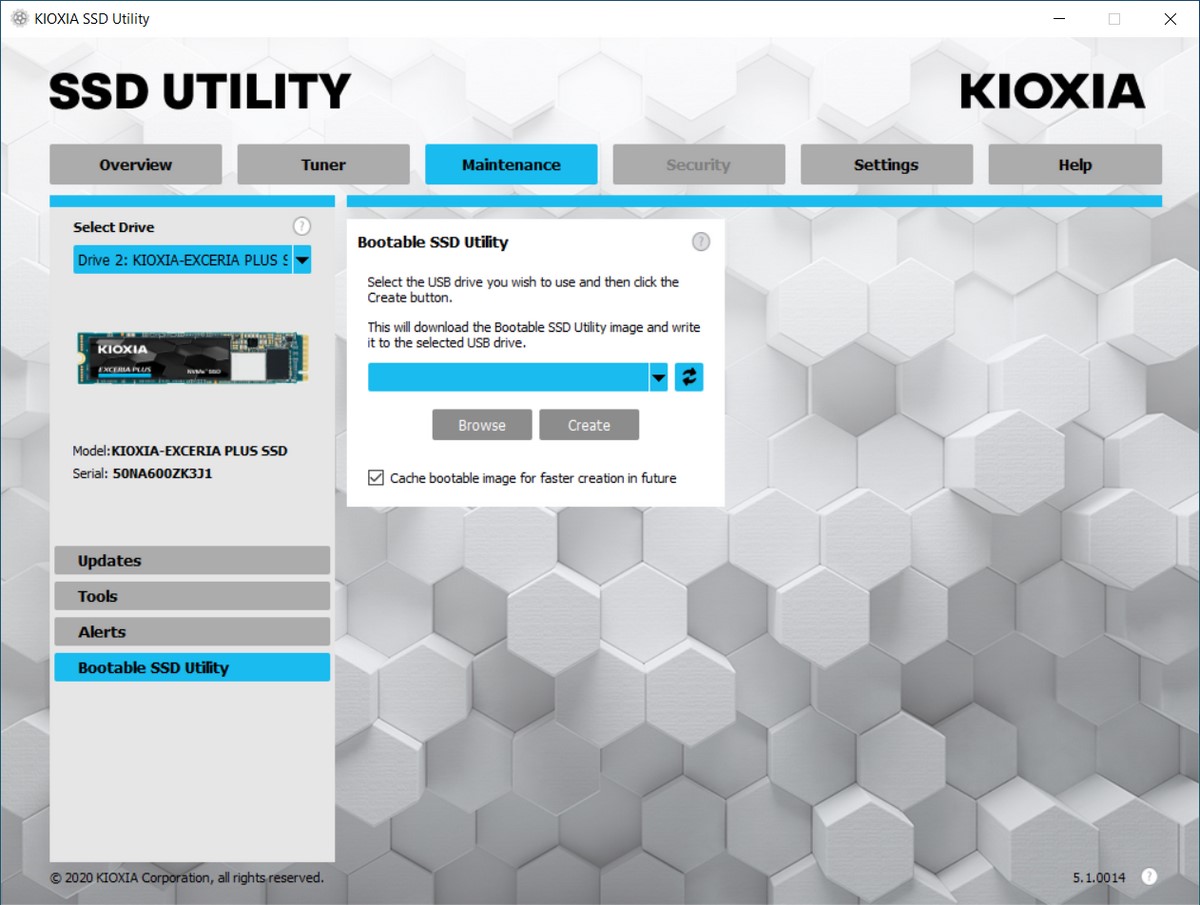Click the version number 5.1.0014
The width and height of the screenshot is (1200, 905).
(1099, 878)
